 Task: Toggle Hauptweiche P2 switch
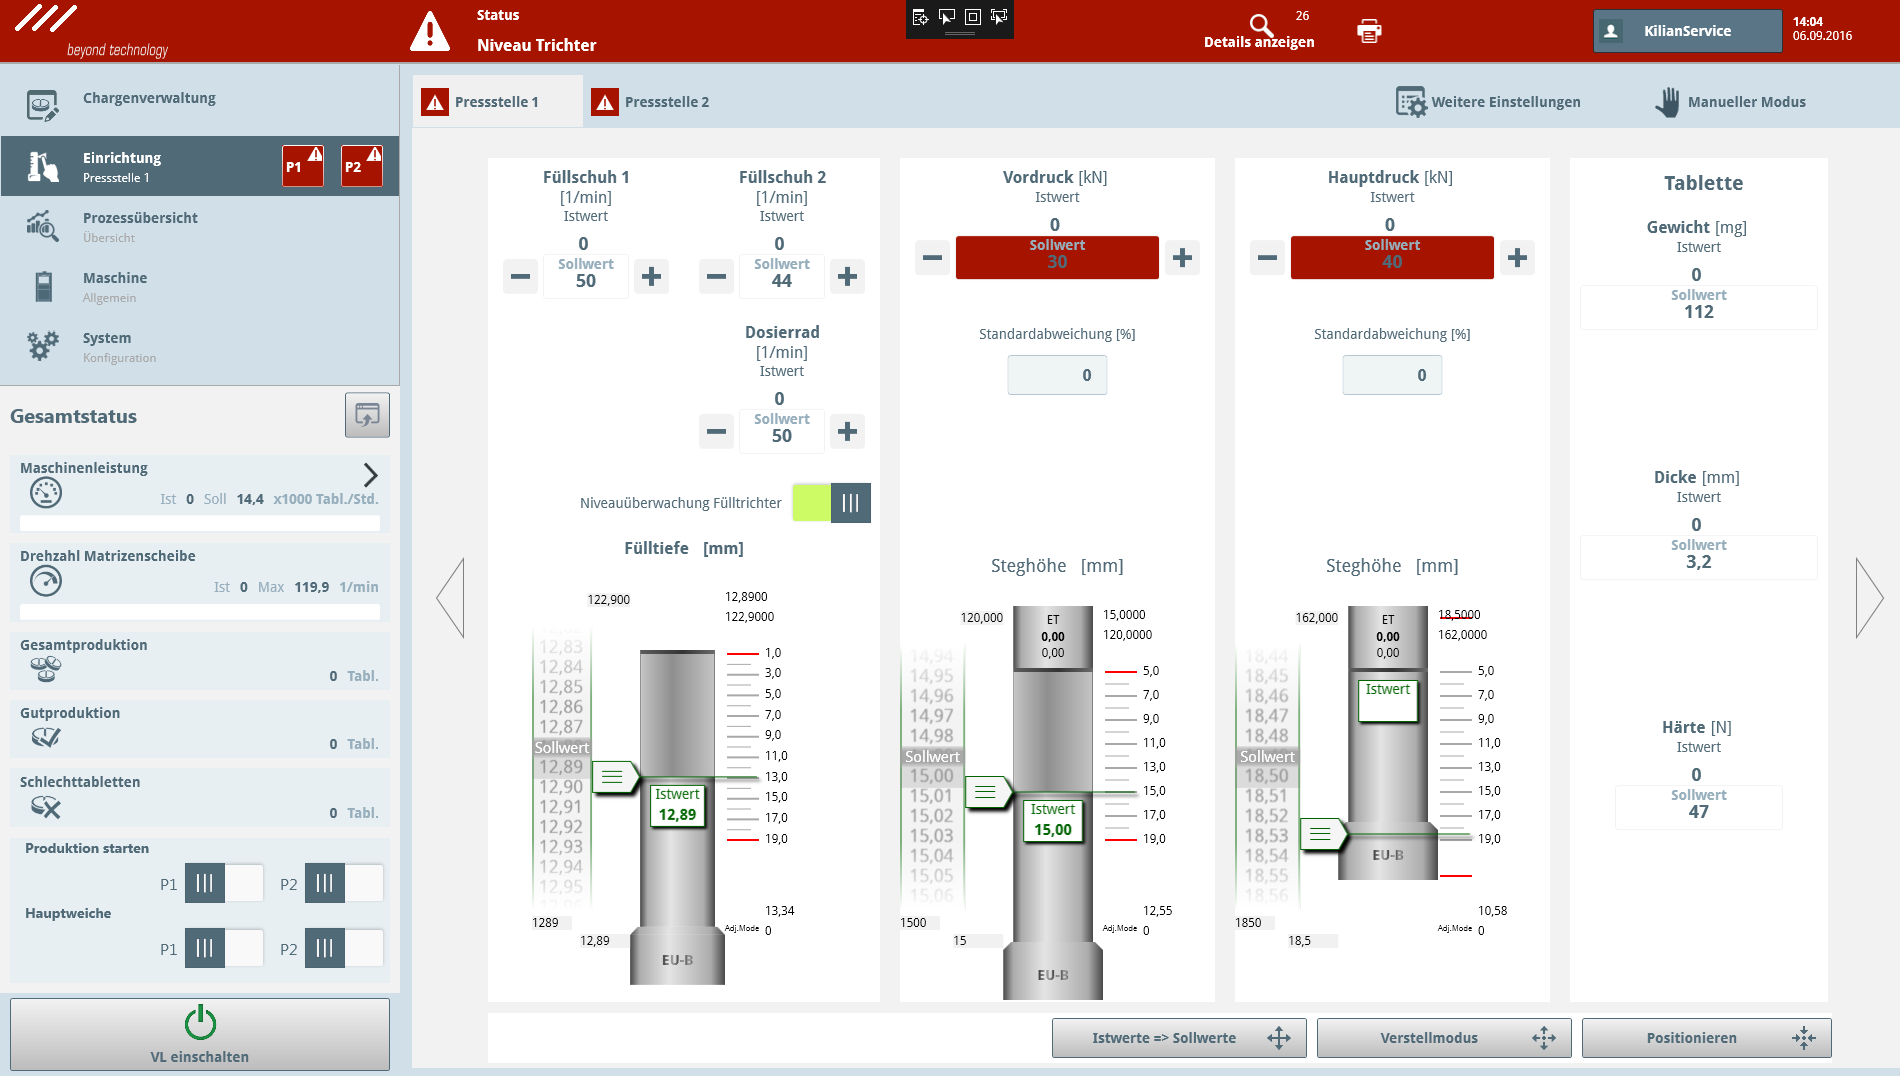(x=344, y=948)
